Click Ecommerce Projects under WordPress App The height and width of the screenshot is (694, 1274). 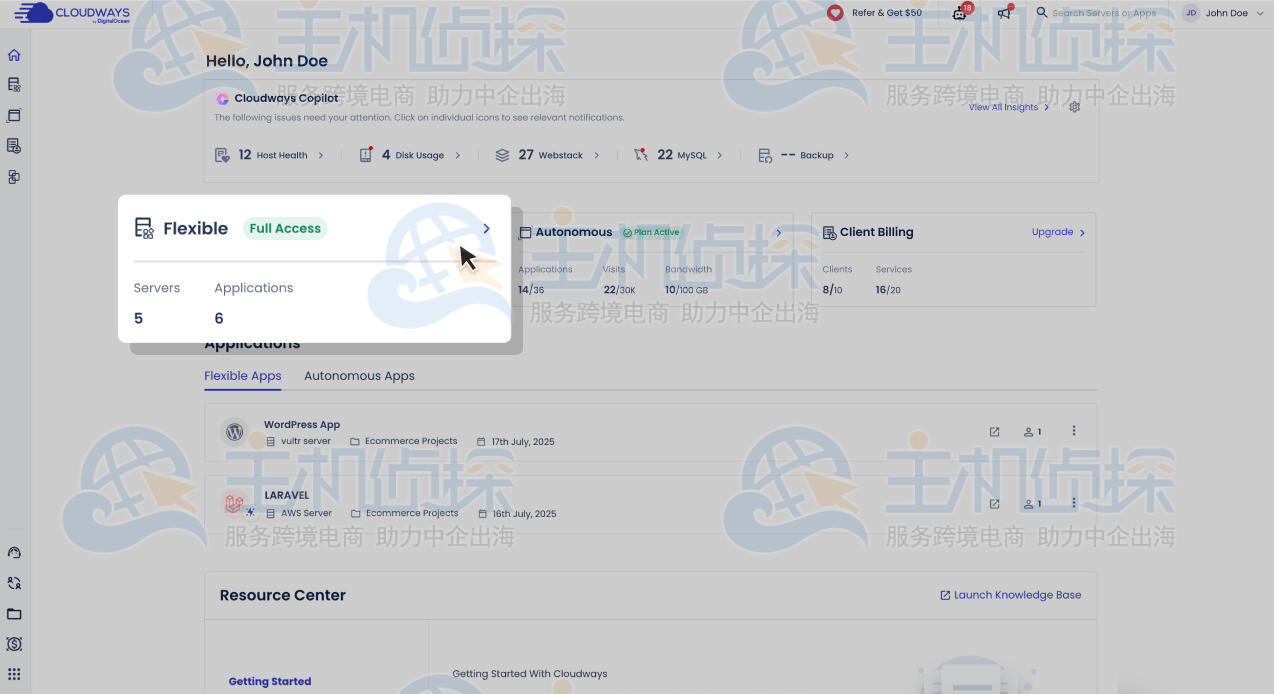[x=411, y=441]
